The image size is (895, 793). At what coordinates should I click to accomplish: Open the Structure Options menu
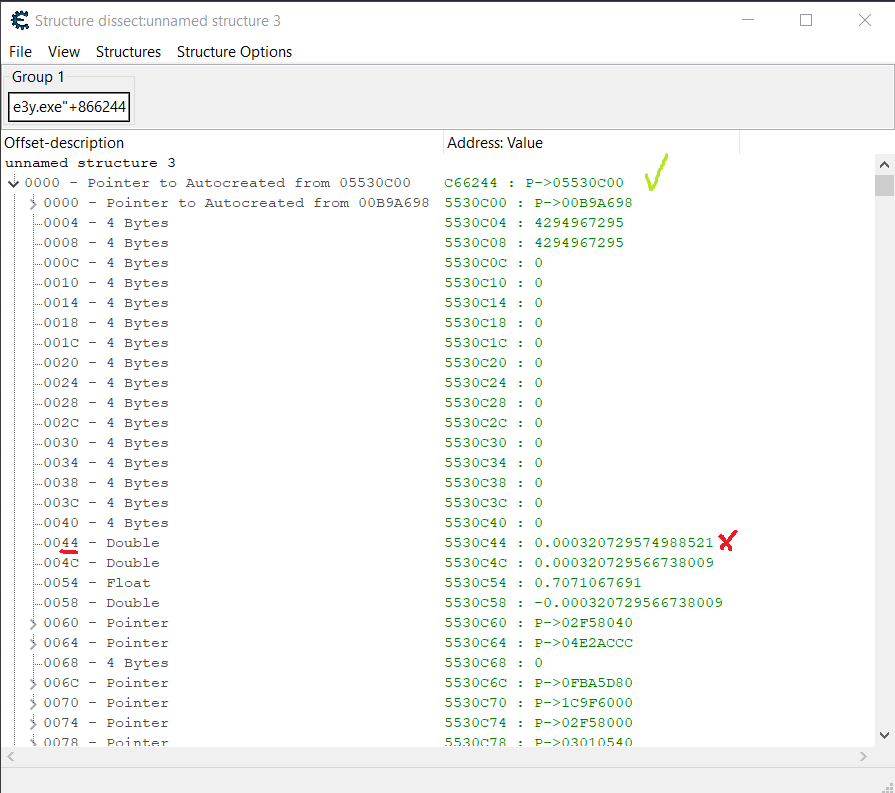pos(234,52)
